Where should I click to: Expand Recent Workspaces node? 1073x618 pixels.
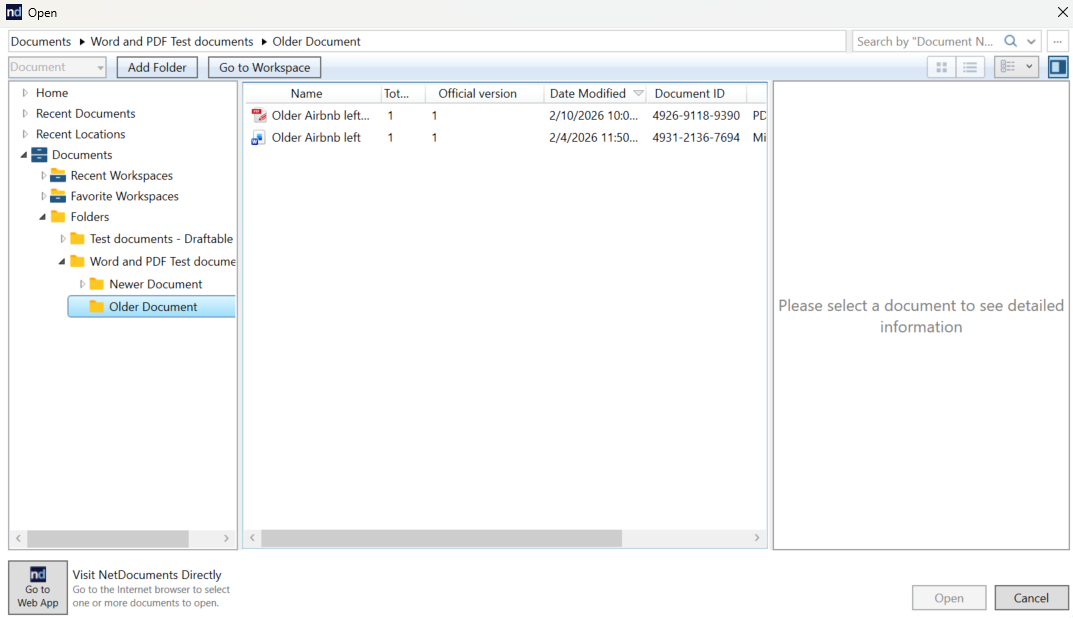pos(43,175)
